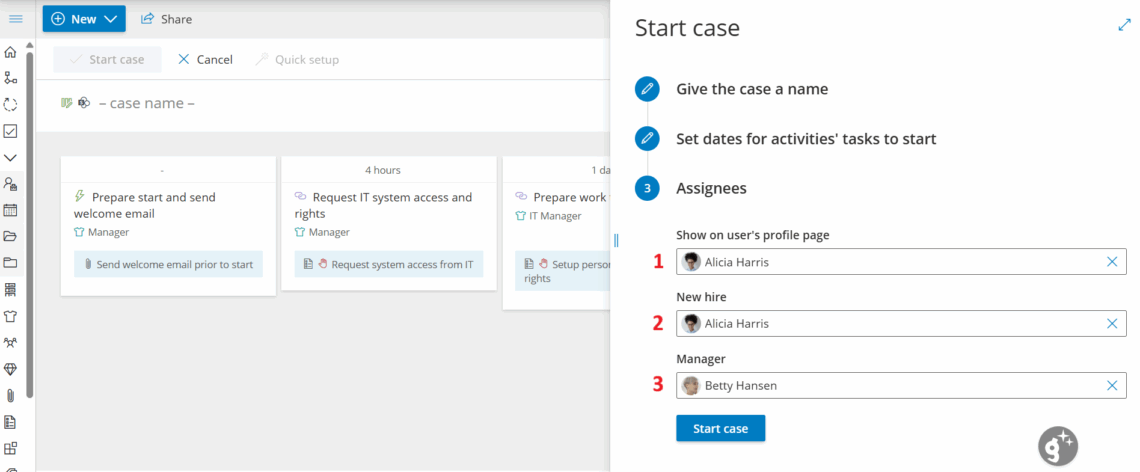
Task: Click the Share toolbar button
Action: [x=166, y=19]
